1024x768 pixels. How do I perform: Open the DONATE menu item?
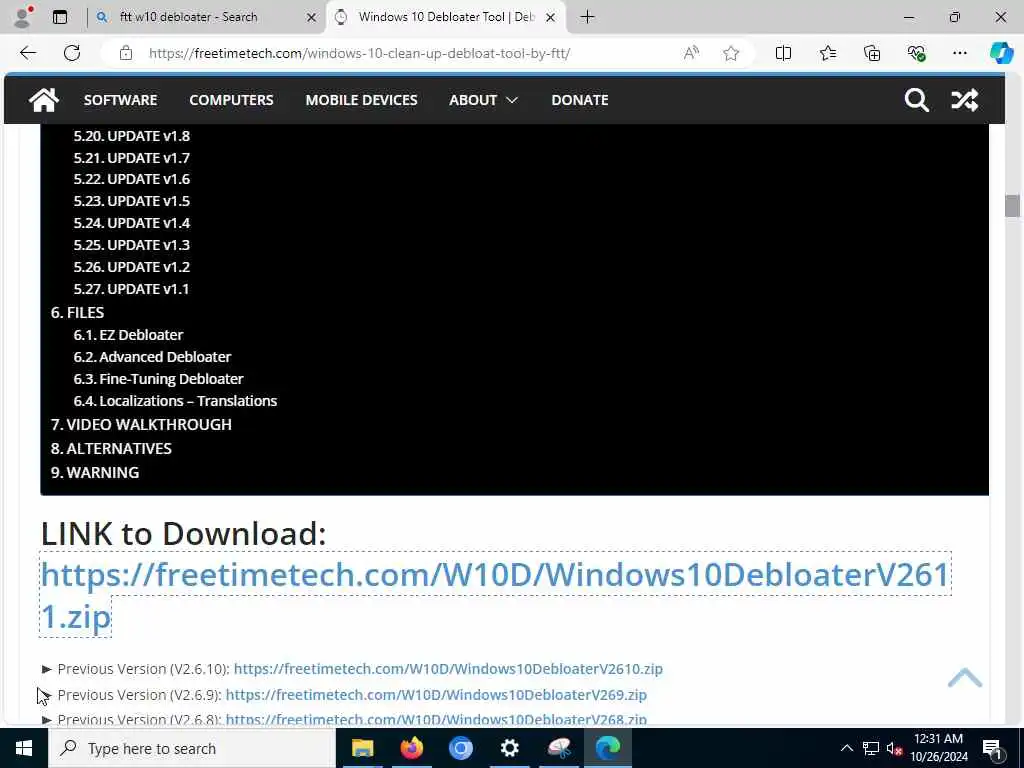coord(580,100)
